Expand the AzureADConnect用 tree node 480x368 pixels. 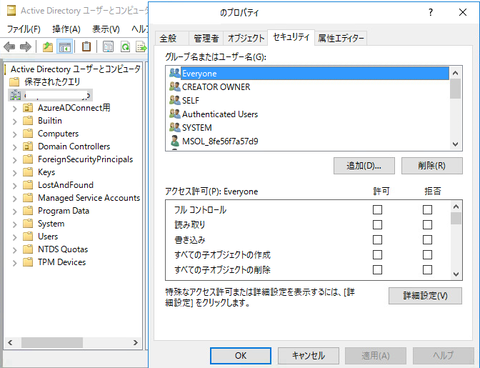tap(14, 109)
